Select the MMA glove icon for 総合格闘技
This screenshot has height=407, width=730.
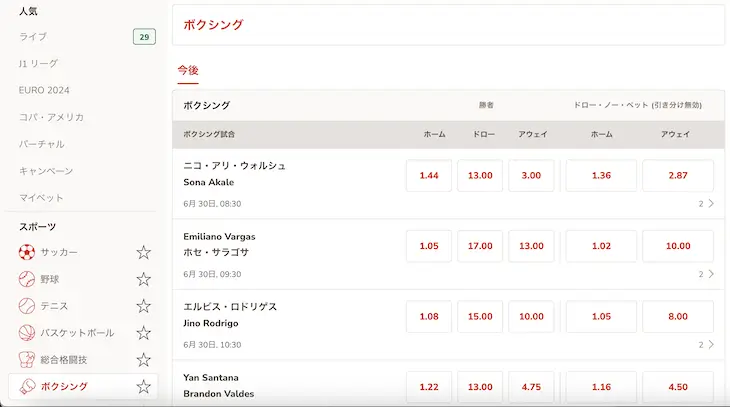[27, 360]
